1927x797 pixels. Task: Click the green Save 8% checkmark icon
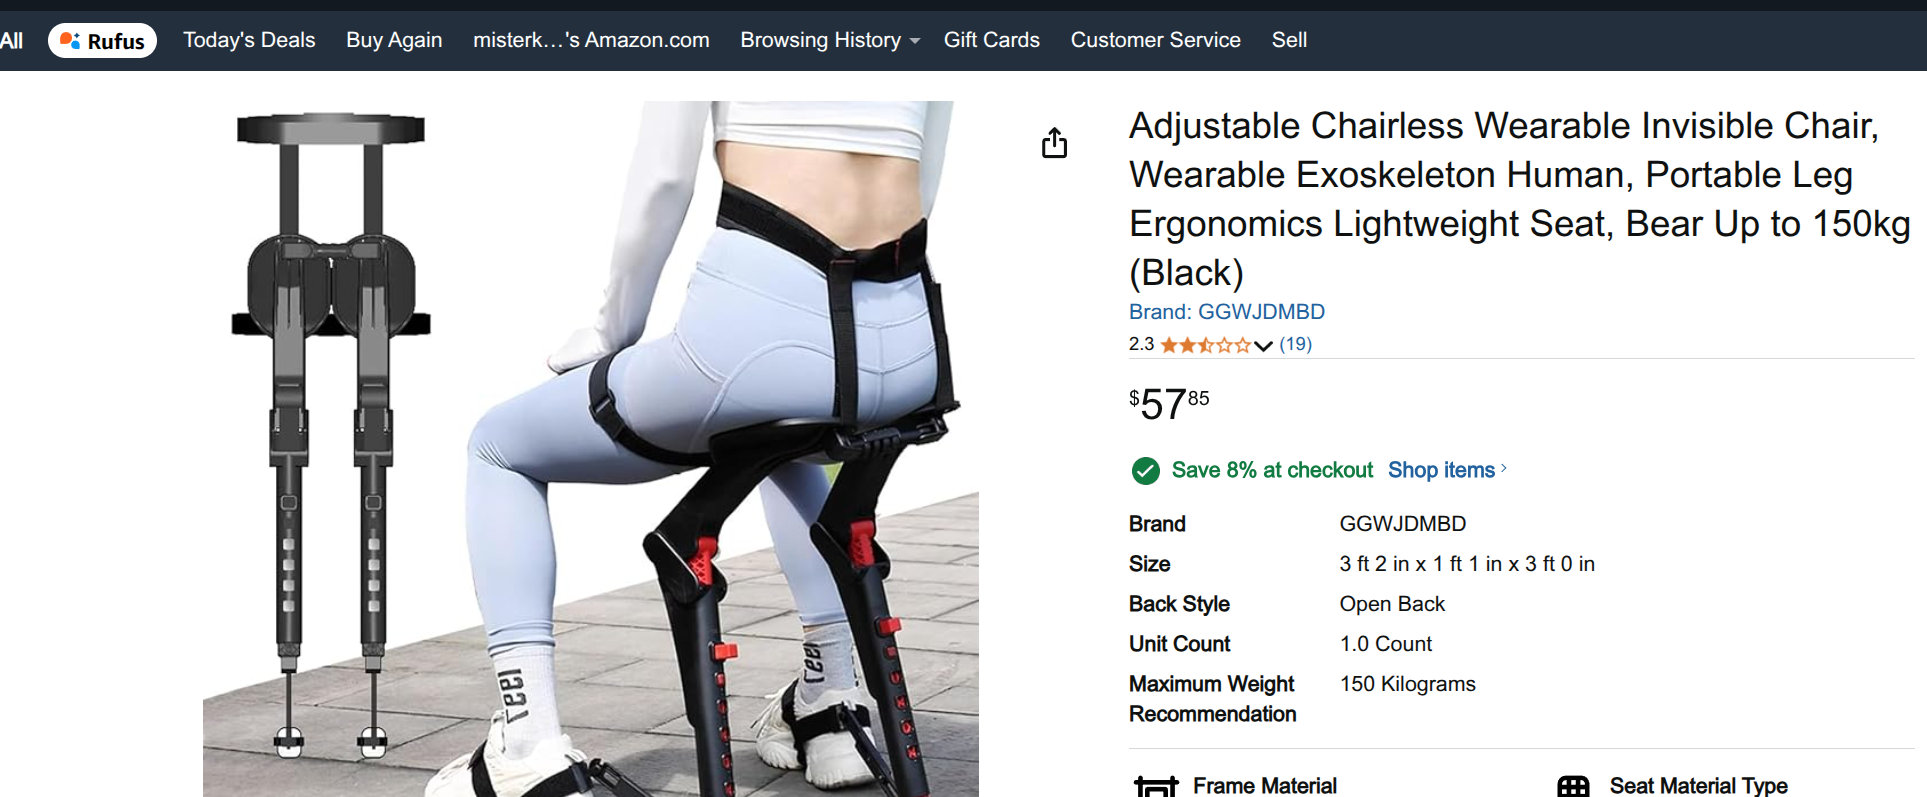tap(1145, 470)
